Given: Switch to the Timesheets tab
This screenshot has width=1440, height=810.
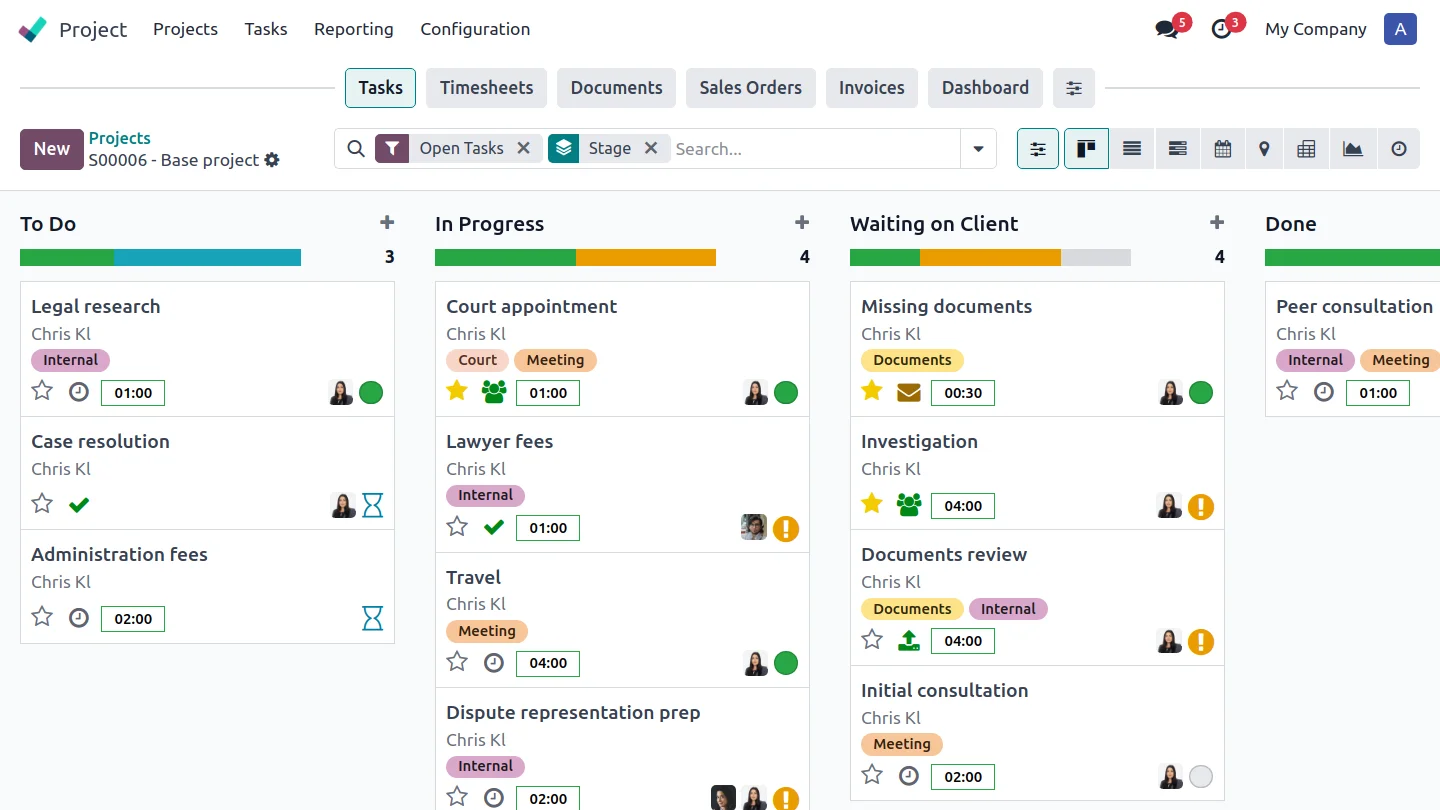Looking at the screenshot, I should (486, 88).
